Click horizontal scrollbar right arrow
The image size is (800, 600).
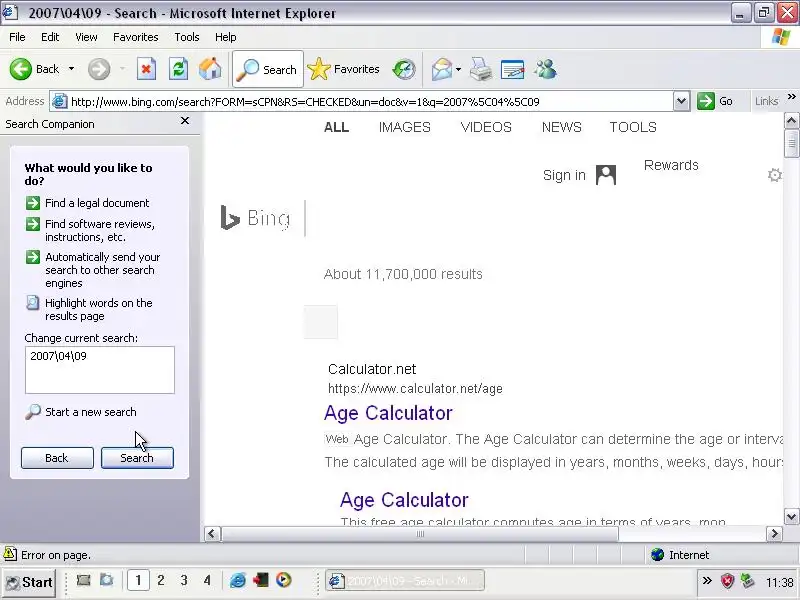774,534
